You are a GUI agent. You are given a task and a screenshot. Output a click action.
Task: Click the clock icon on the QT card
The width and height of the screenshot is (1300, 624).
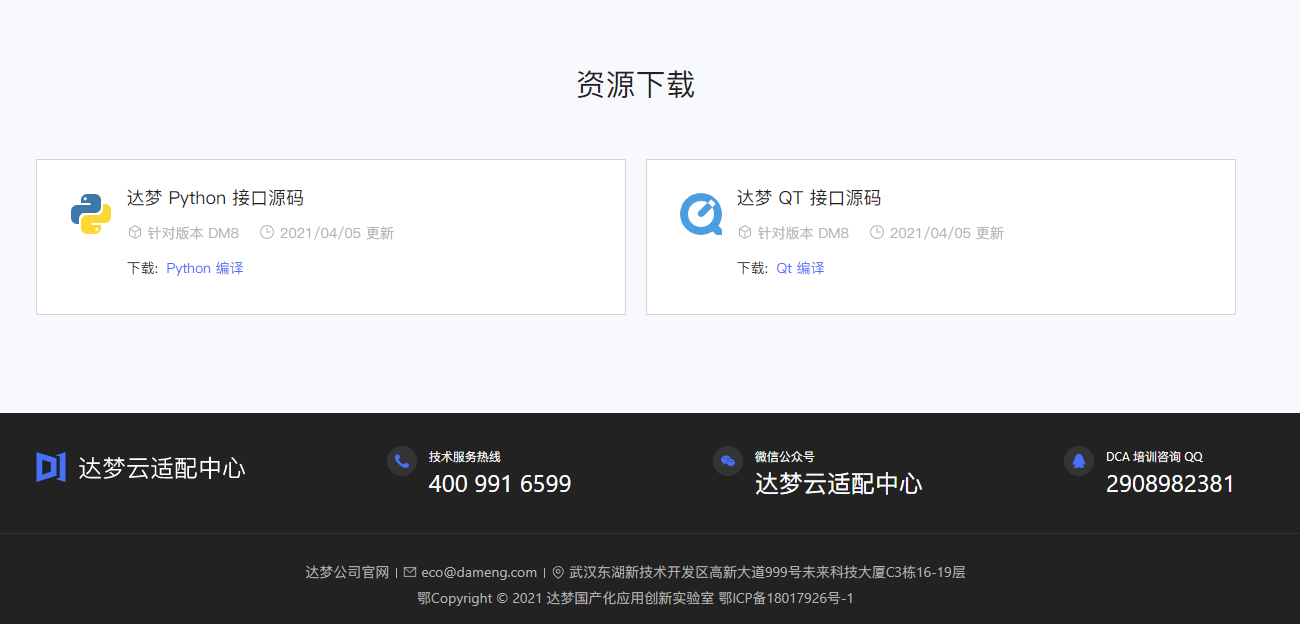click(x=877, y=232)
